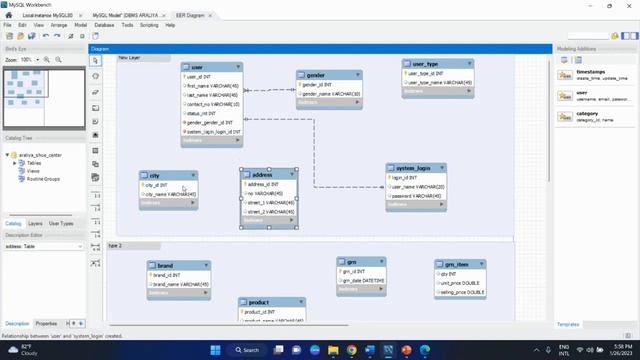Choose the place new view tool
The height and width of the screenshot is (360, 640).
(96, 164)
